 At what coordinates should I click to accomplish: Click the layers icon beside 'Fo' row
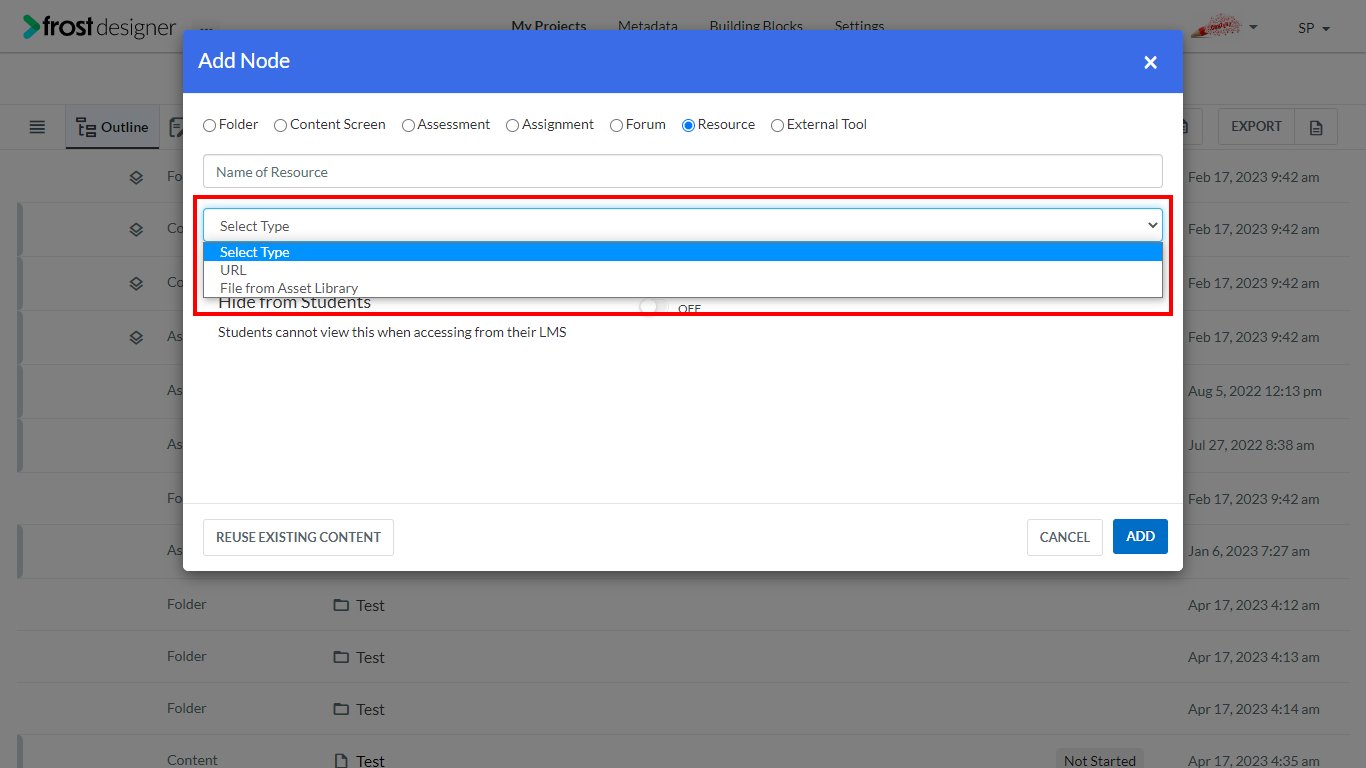[136, 177]
